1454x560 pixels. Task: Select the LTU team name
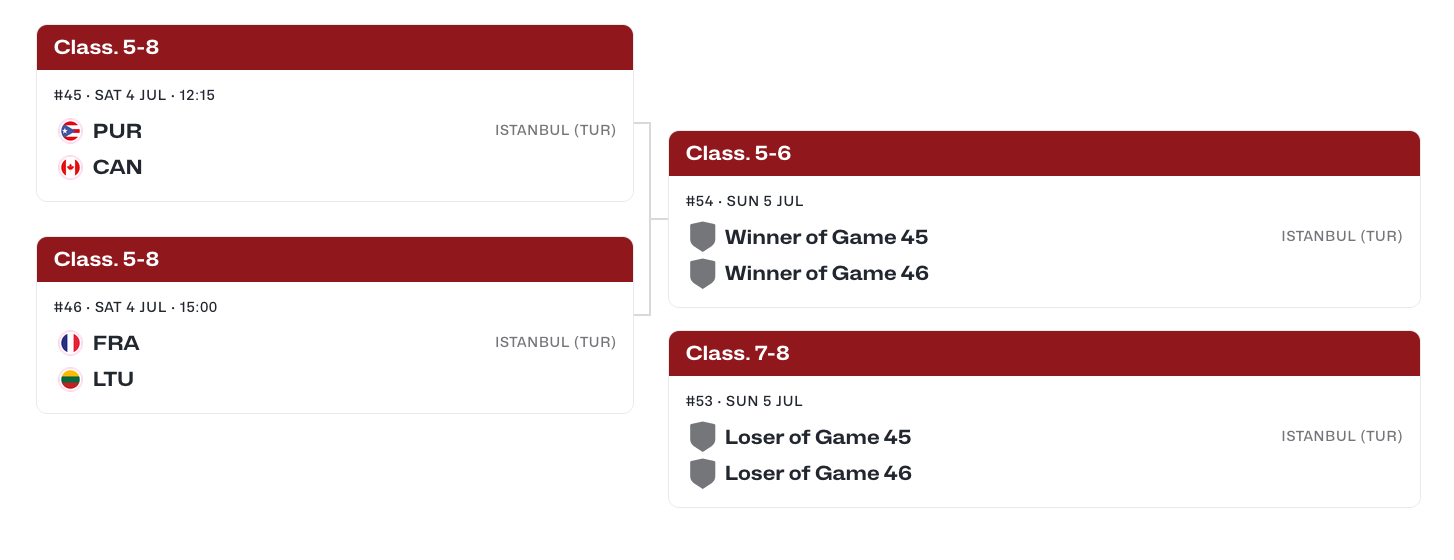click(x=113, y=379)
